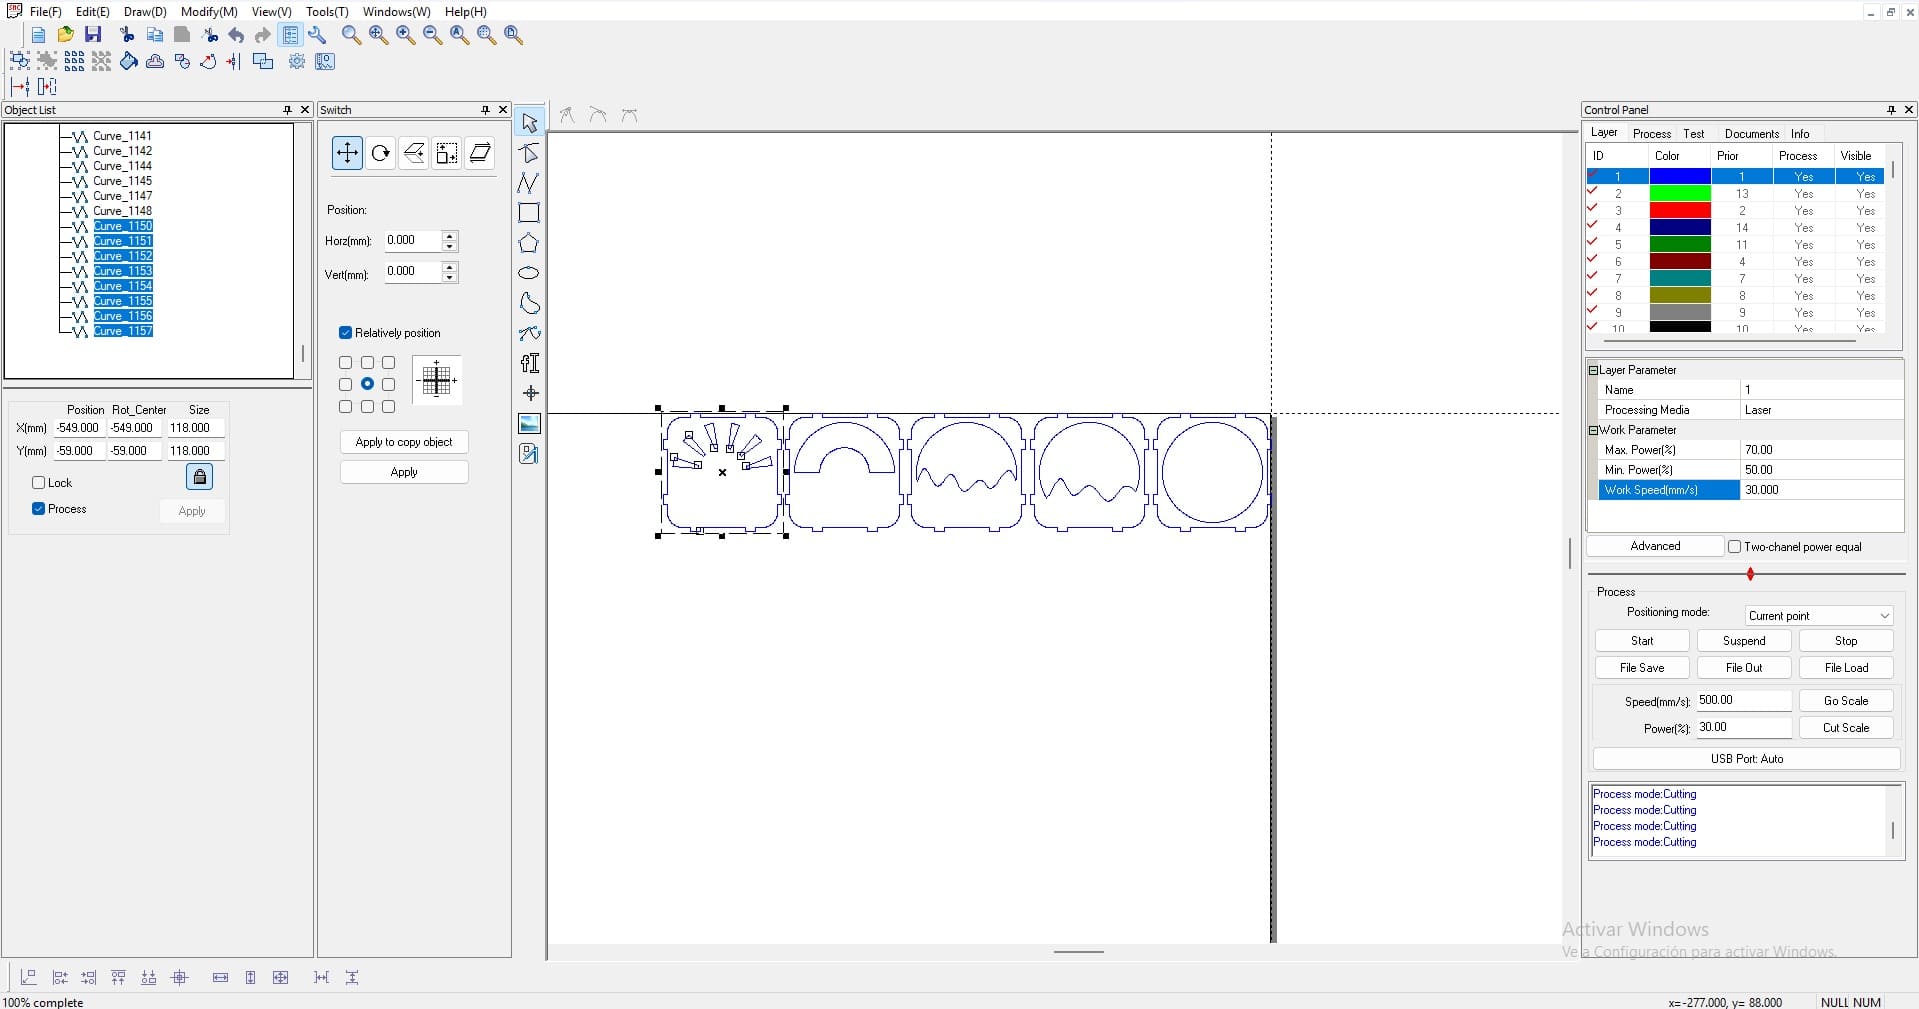Increase the Horz(mm) value with up arrow
This screenshot has width=1919, height=1009.
click(x=450, y=236)
